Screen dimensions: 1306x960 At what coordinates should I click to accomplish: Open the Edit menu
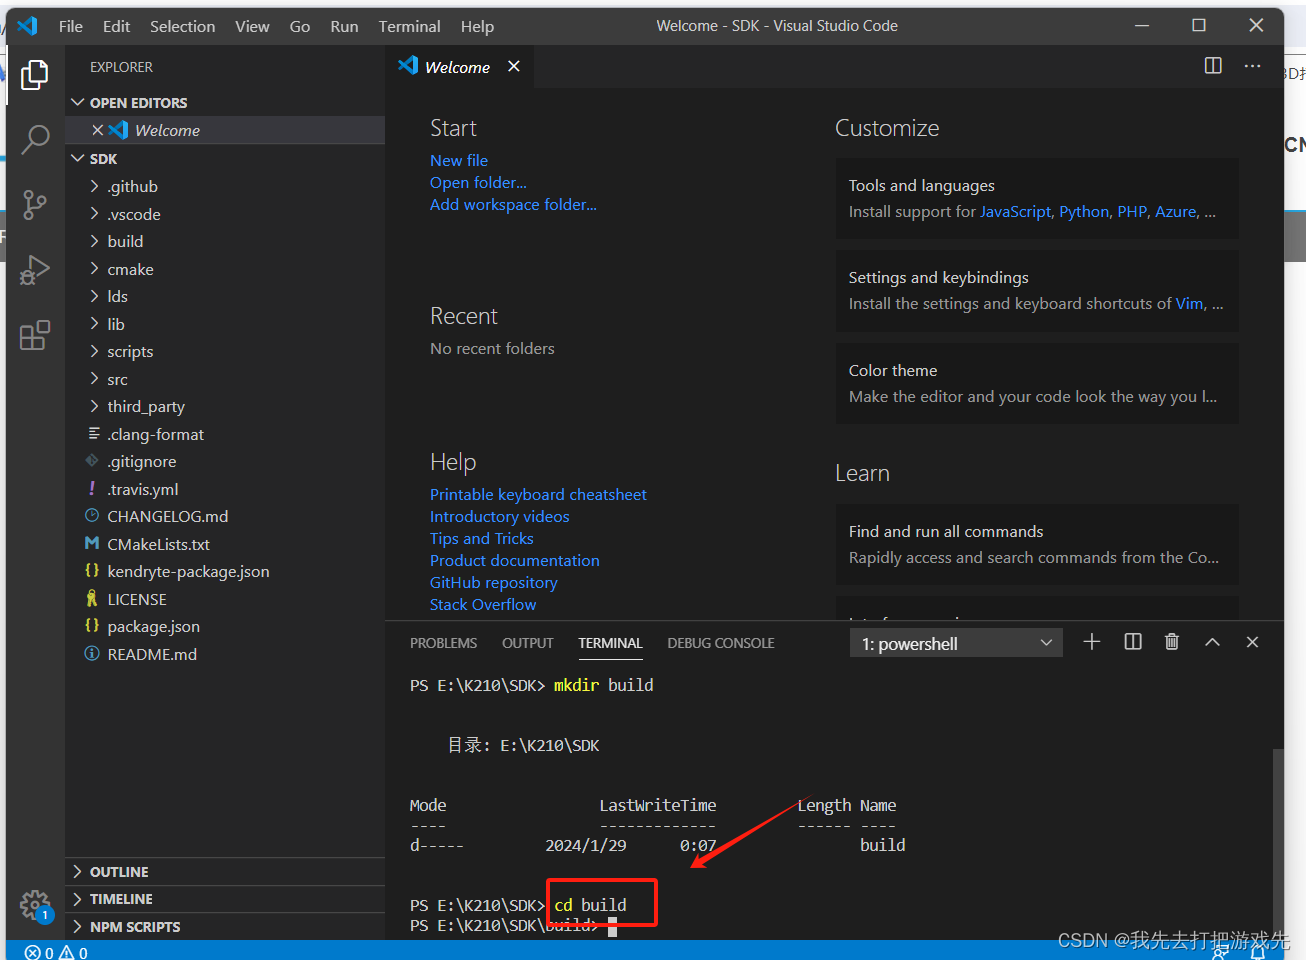tap(117, 26)
